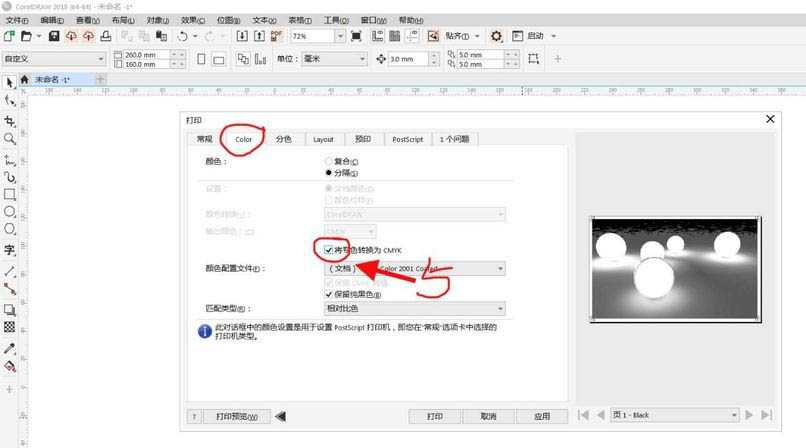
Task: Uncheck the convert spot colors to CMYK checkbox
Action: pos(331,249)
